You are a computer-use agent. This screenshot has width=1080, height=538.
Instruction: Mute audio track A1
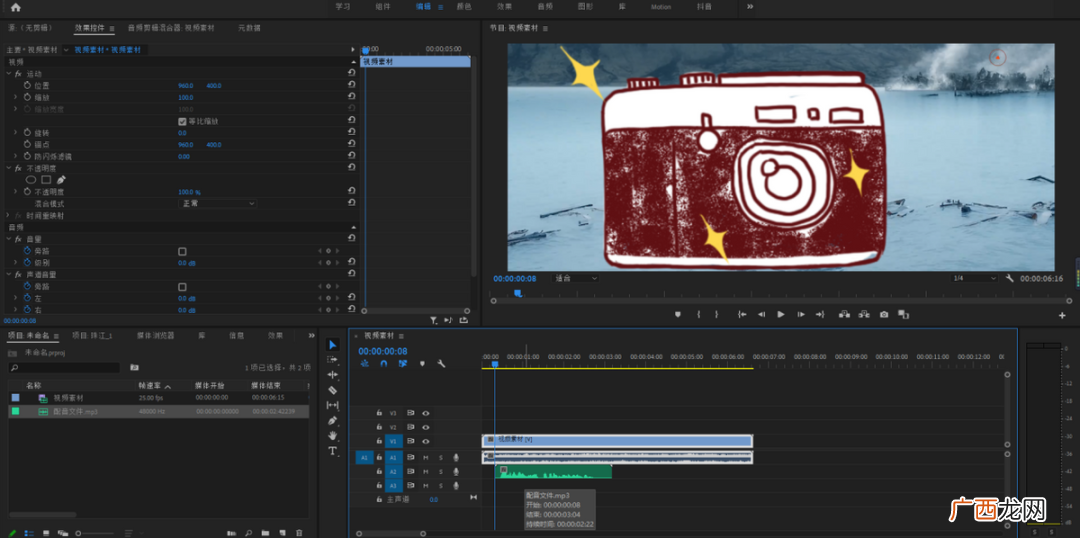(x=426, y=457)
